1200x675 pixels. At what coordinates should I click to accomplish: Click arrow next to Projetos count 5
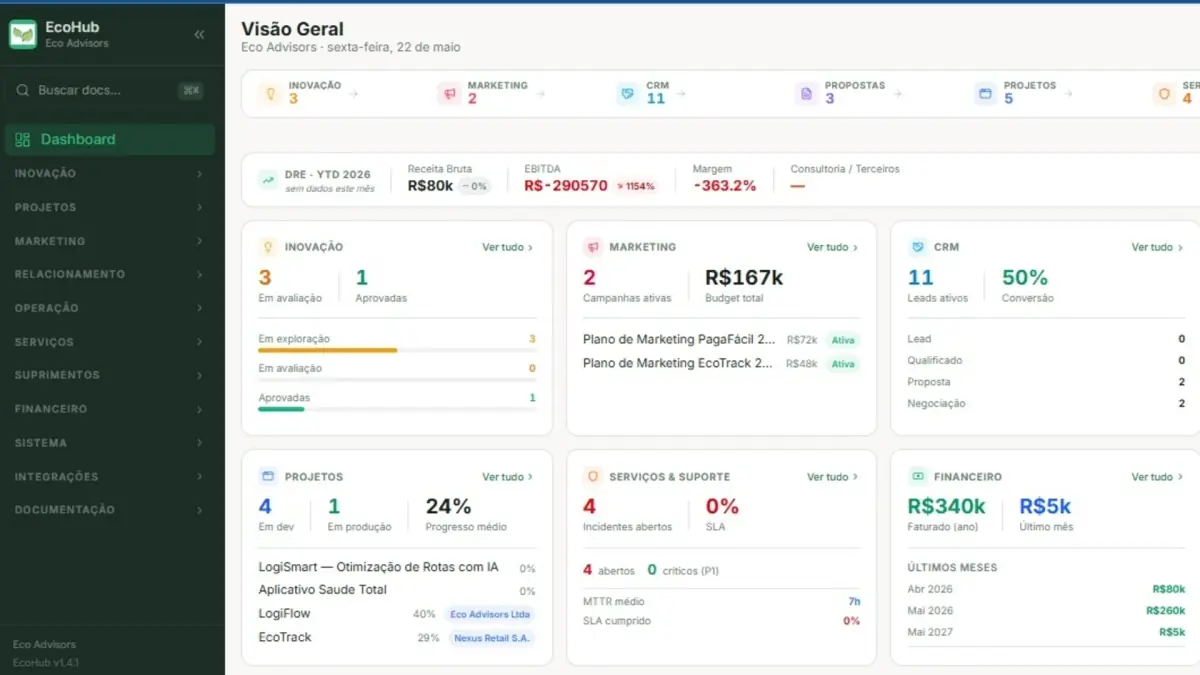point(1068,94)
